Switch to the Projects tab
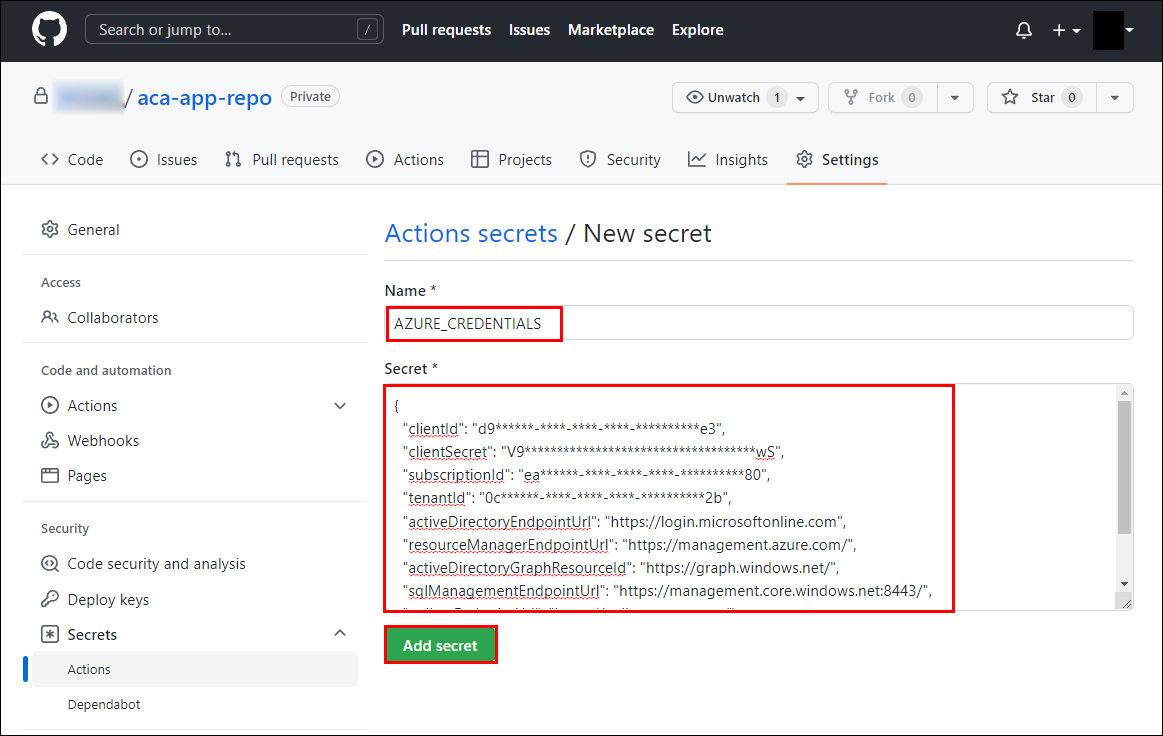This screenshot has height=736, width=1163. 512,160
